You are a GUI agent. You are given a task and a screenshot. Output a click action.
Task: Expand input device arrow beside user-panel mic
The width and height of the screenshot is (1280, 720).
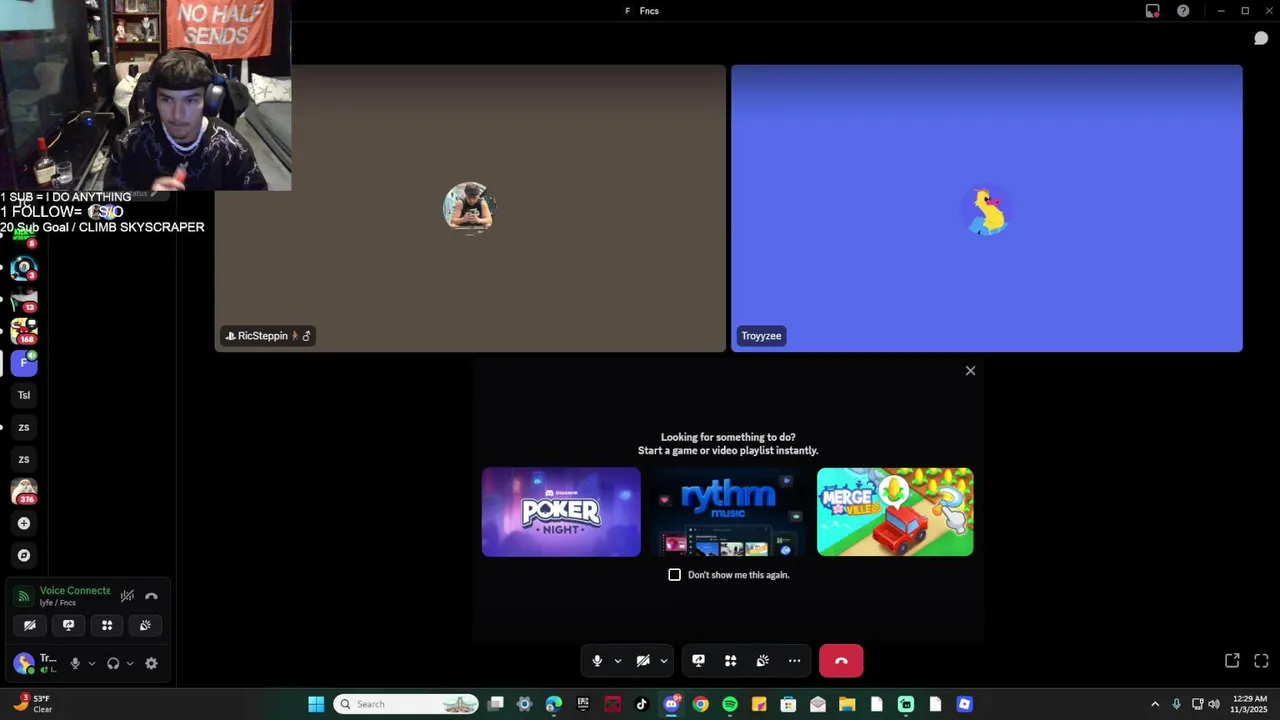tap(91, 663)
